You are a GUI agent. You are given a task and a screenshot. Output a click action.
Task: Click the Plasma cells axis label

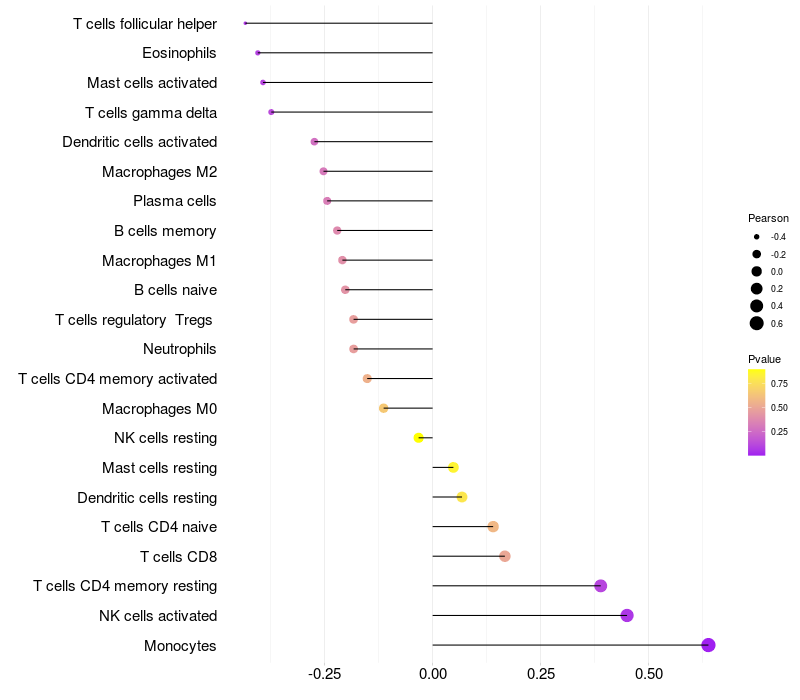(x=175, y=201)
